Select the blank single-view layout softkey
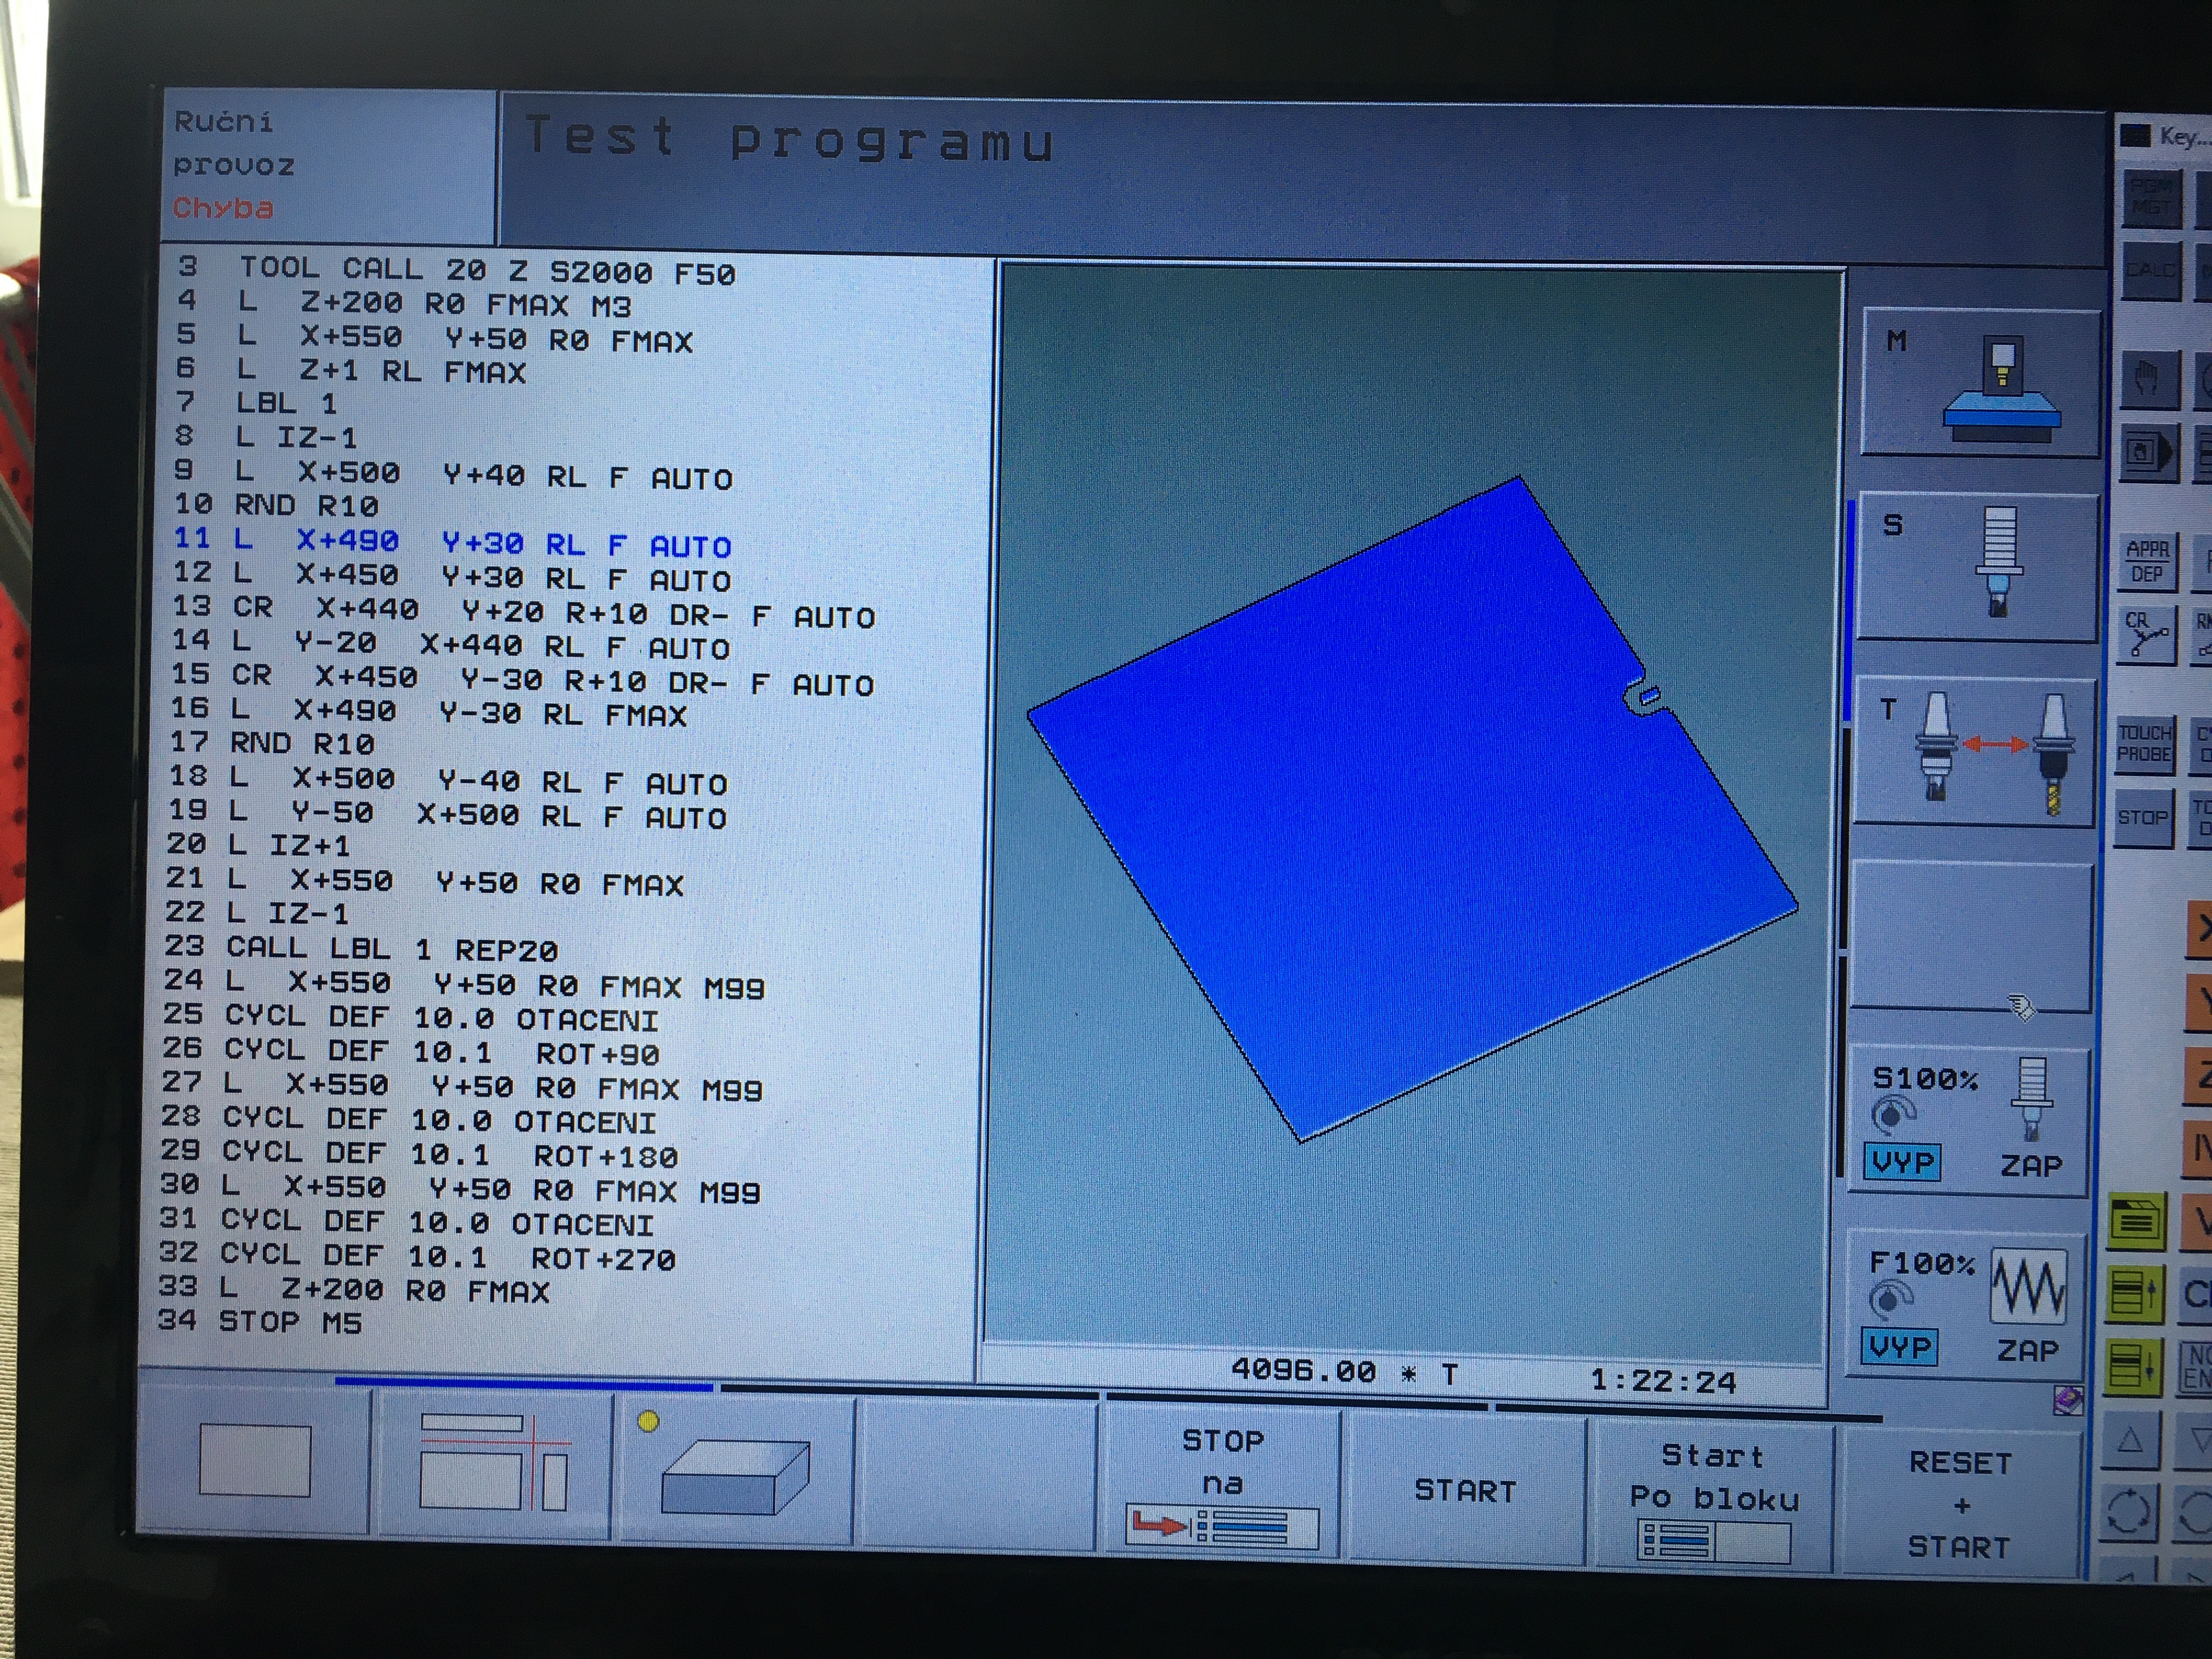2212x1659 pixels. [254, 1461]
